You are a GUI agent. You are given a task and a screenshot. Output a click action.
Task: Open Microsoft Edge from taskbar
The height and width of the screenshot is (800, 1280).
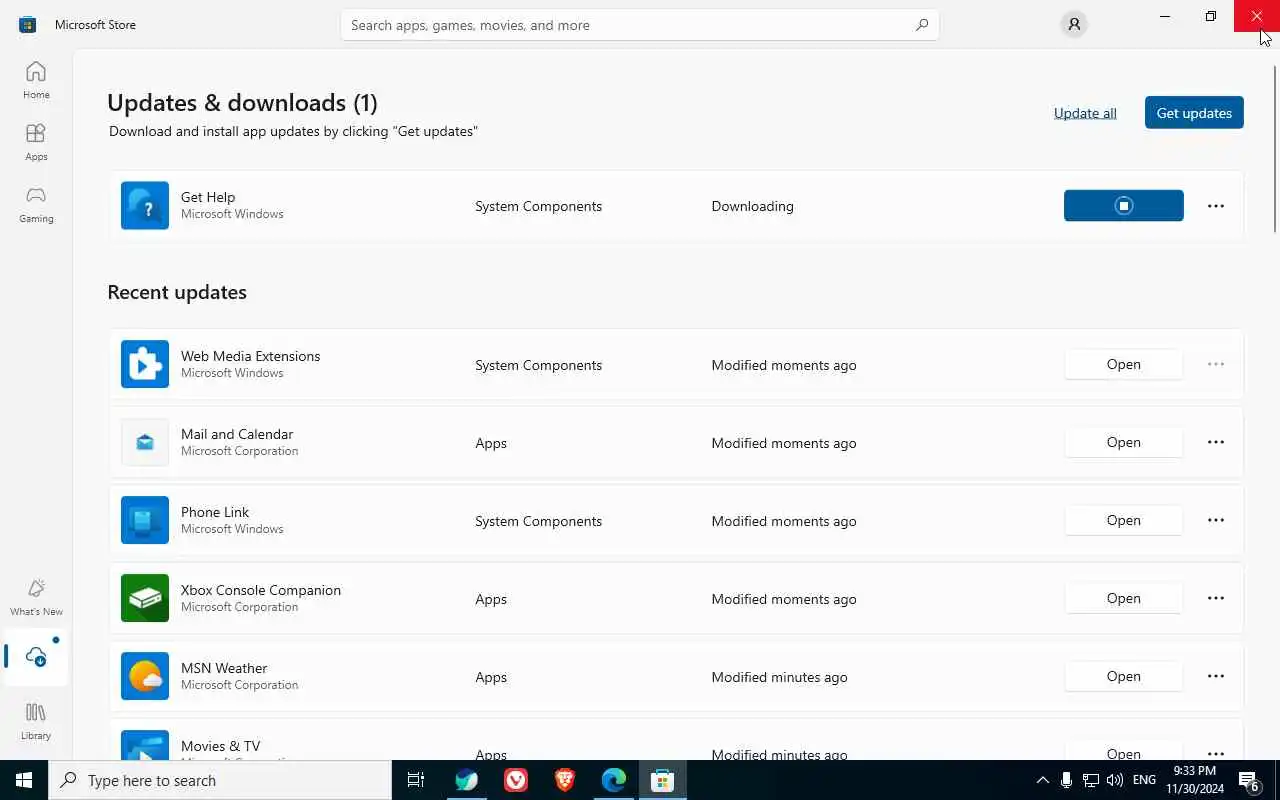coord(614,780)
